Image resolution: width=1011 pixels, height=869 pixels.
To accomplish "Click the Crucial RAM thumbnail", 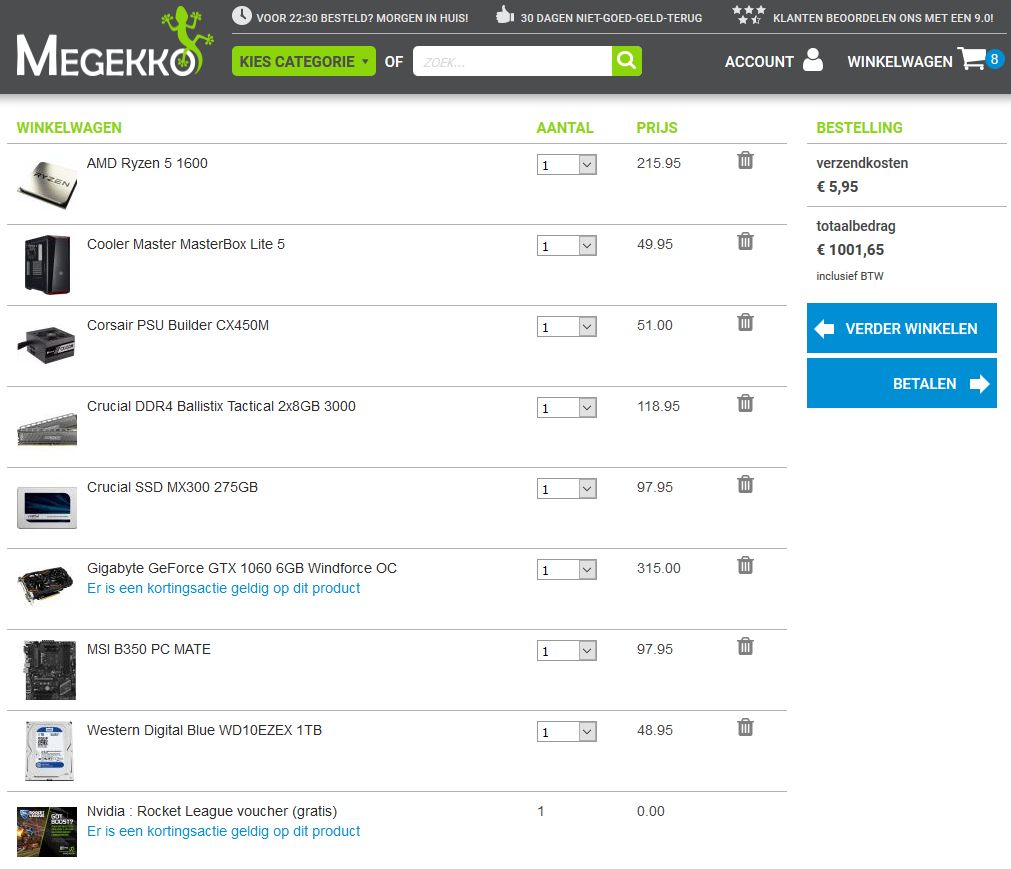I will [x=47, y=429].
